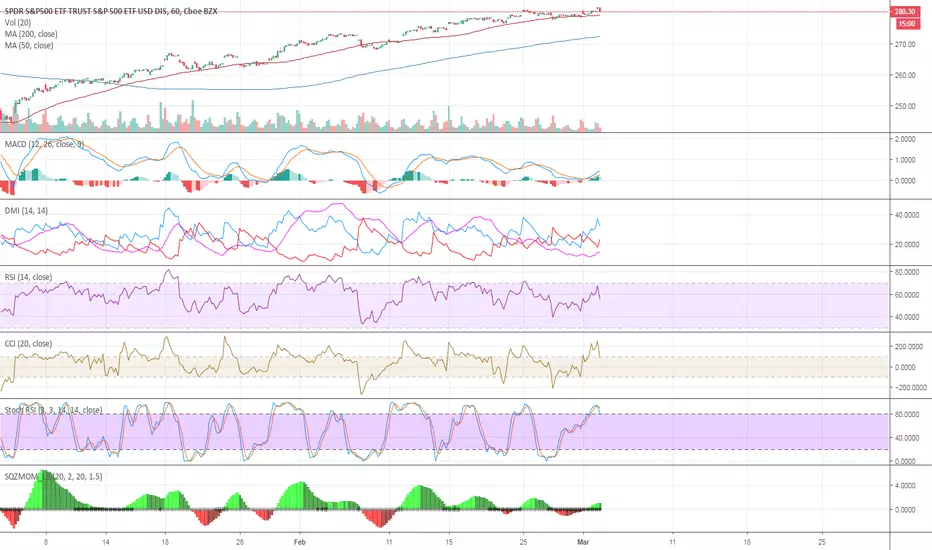This screenshot has height=550, width=932.
Task: Click the Mar label on time axis
Action: click(583, 542)
